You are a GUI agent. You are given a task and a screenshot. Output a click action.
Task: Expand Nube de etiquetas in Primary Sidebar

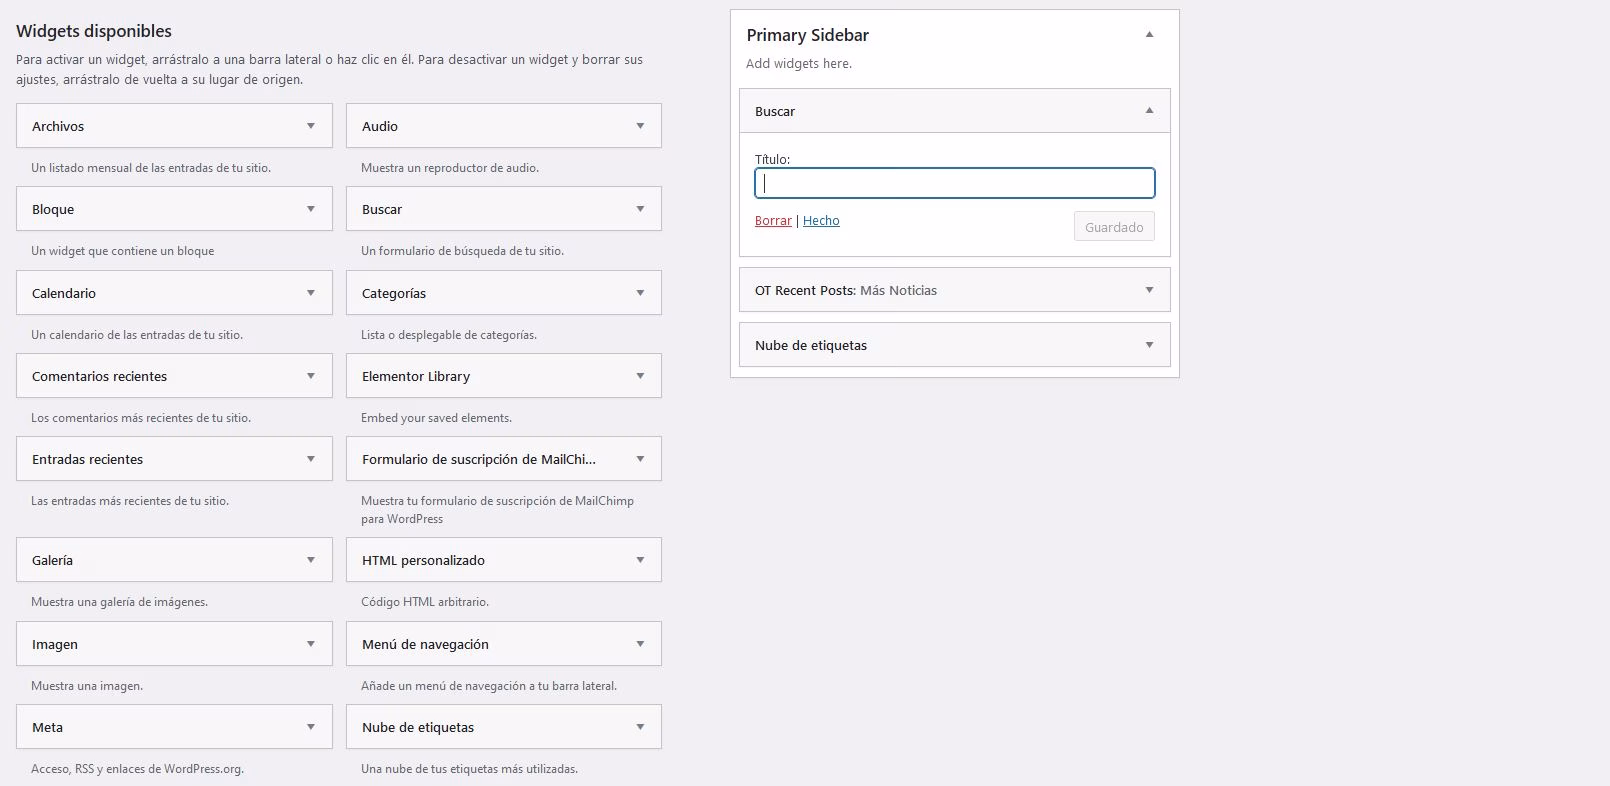[x=1149, y=345]
